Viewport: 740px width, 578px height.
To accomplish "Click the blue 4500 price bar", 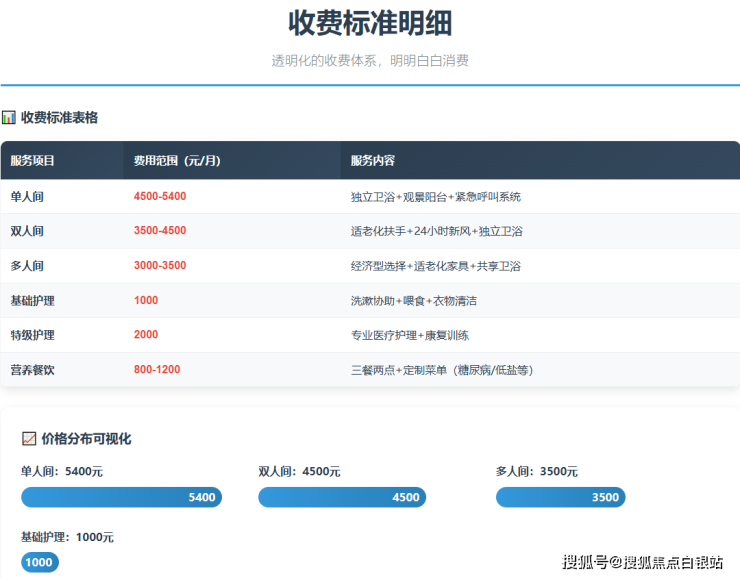I will (x=342, y=497).
